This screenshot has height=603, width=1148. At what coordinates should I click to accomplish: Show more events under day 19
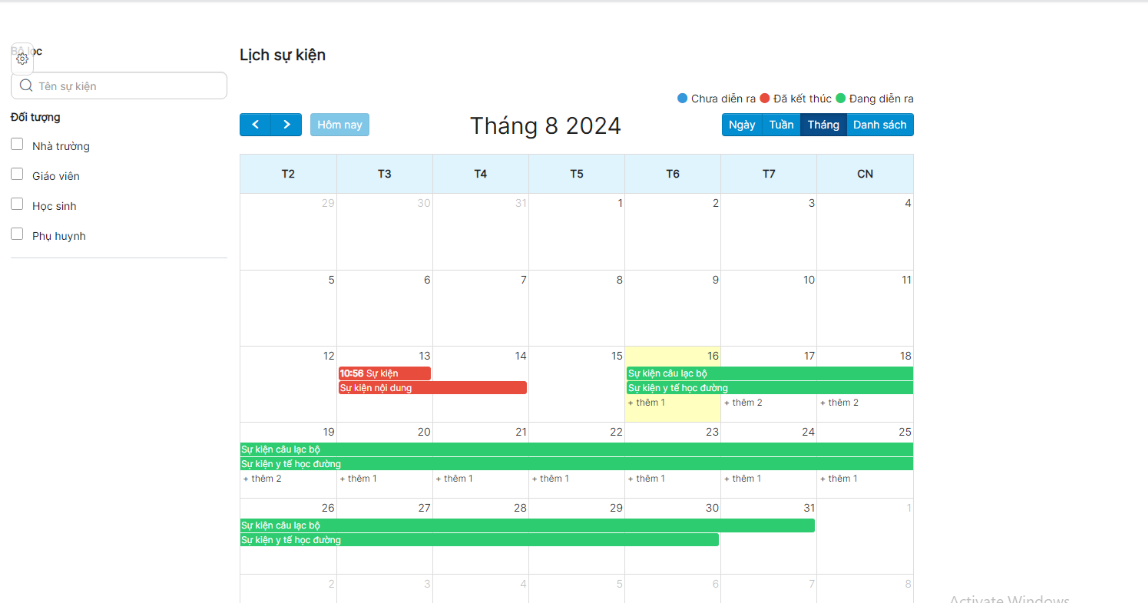[x=262, y=479]
